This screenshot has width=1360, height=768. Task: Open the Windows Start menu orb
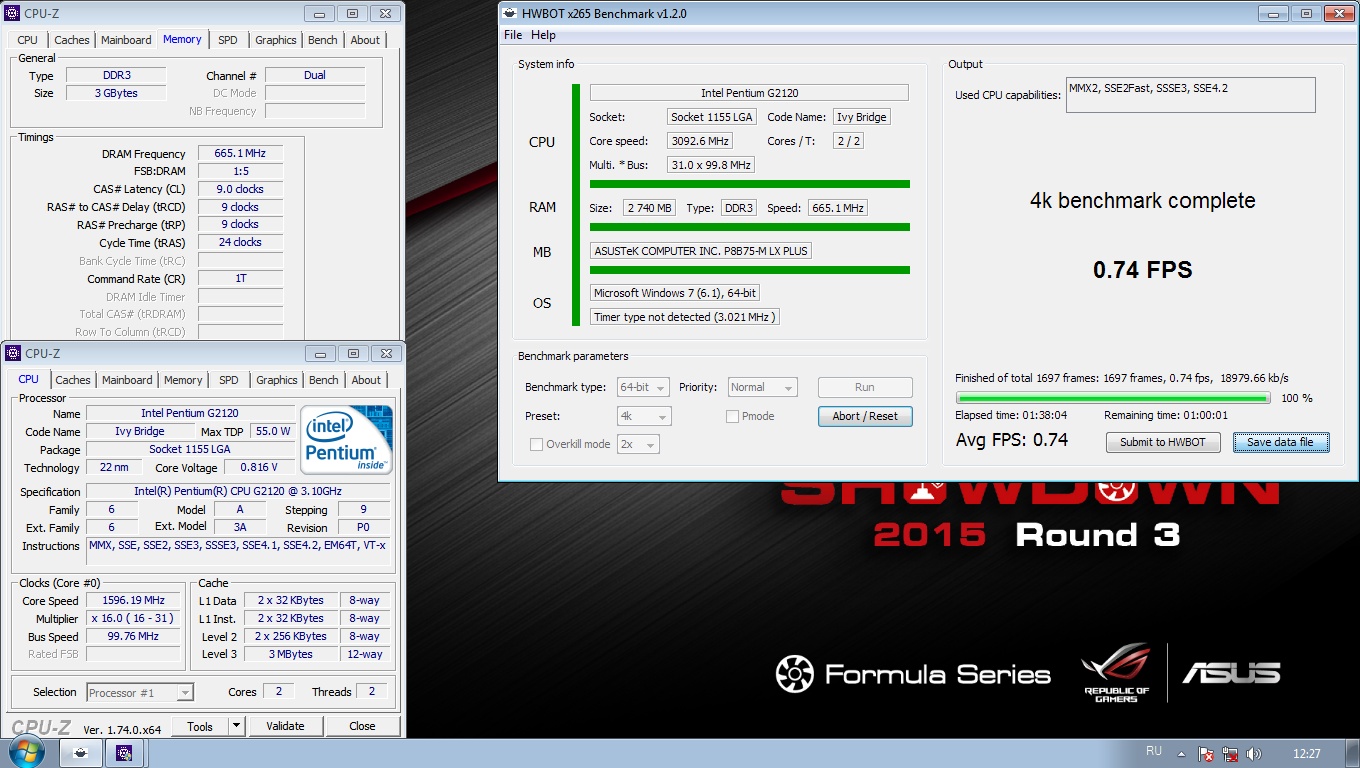(25, 753)
